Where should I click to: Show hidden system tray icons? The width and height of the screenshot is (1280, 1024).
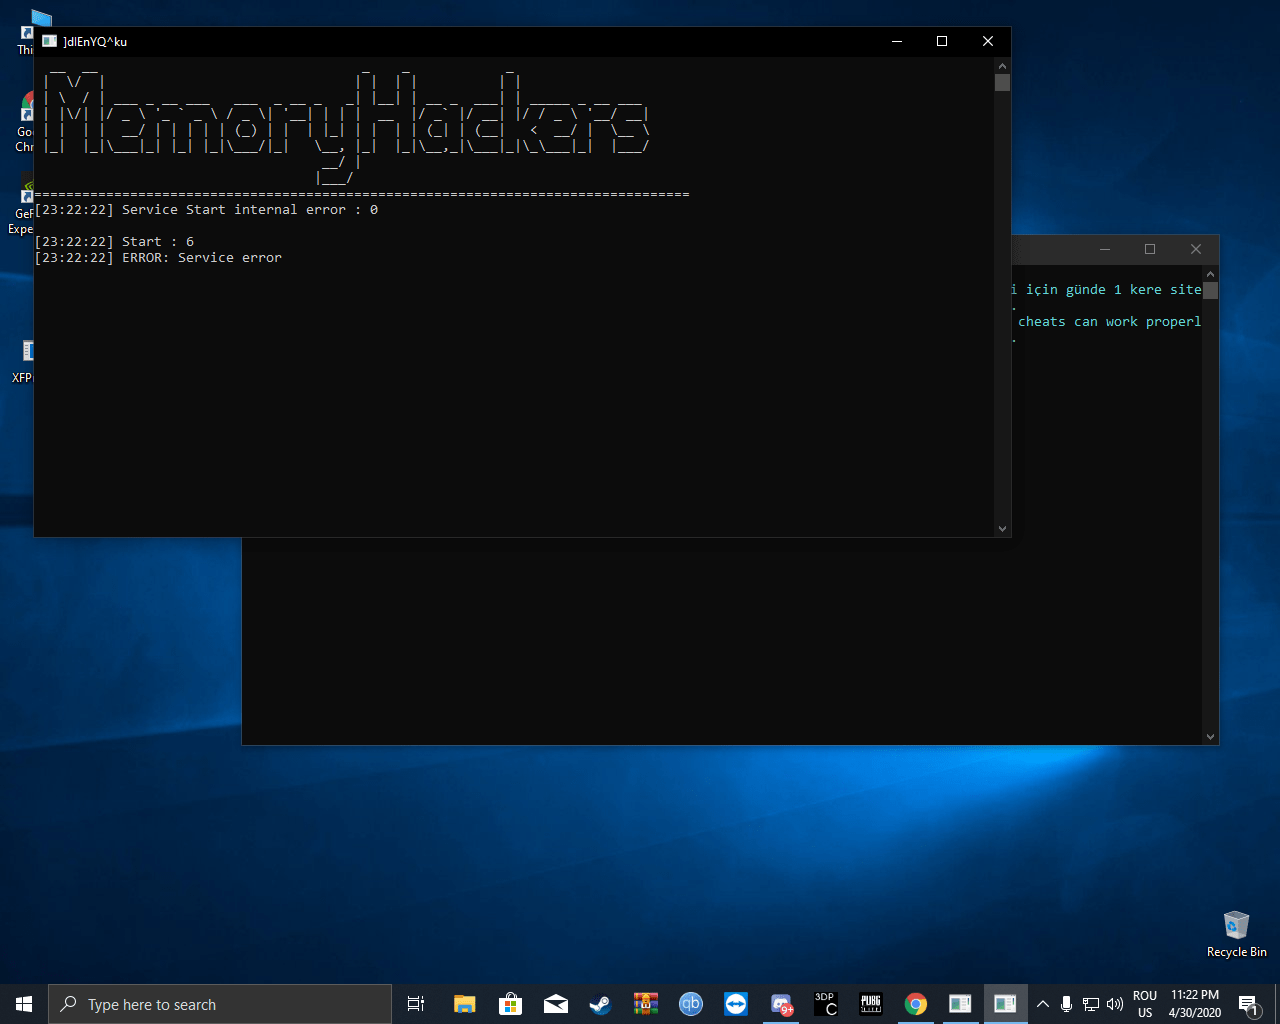1043,1004
